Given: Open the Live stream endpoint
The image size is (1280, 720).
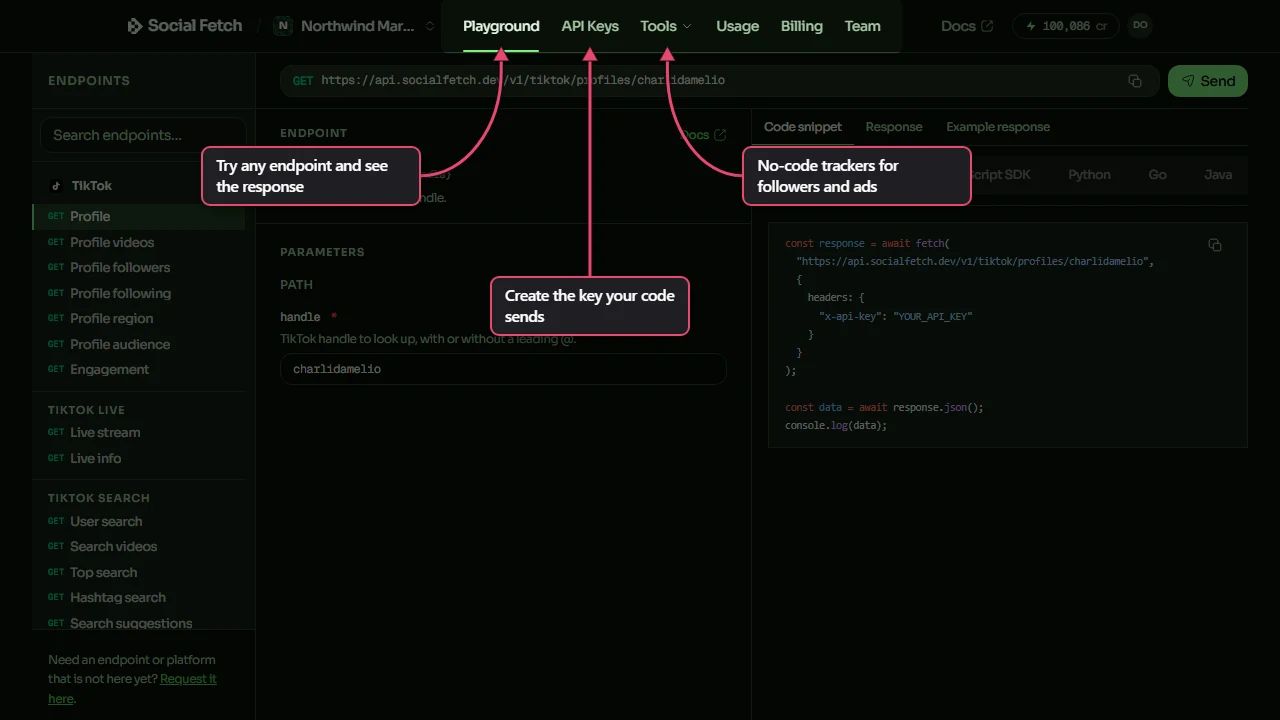Looking at the screenshot, I should (x=139, y=432).
